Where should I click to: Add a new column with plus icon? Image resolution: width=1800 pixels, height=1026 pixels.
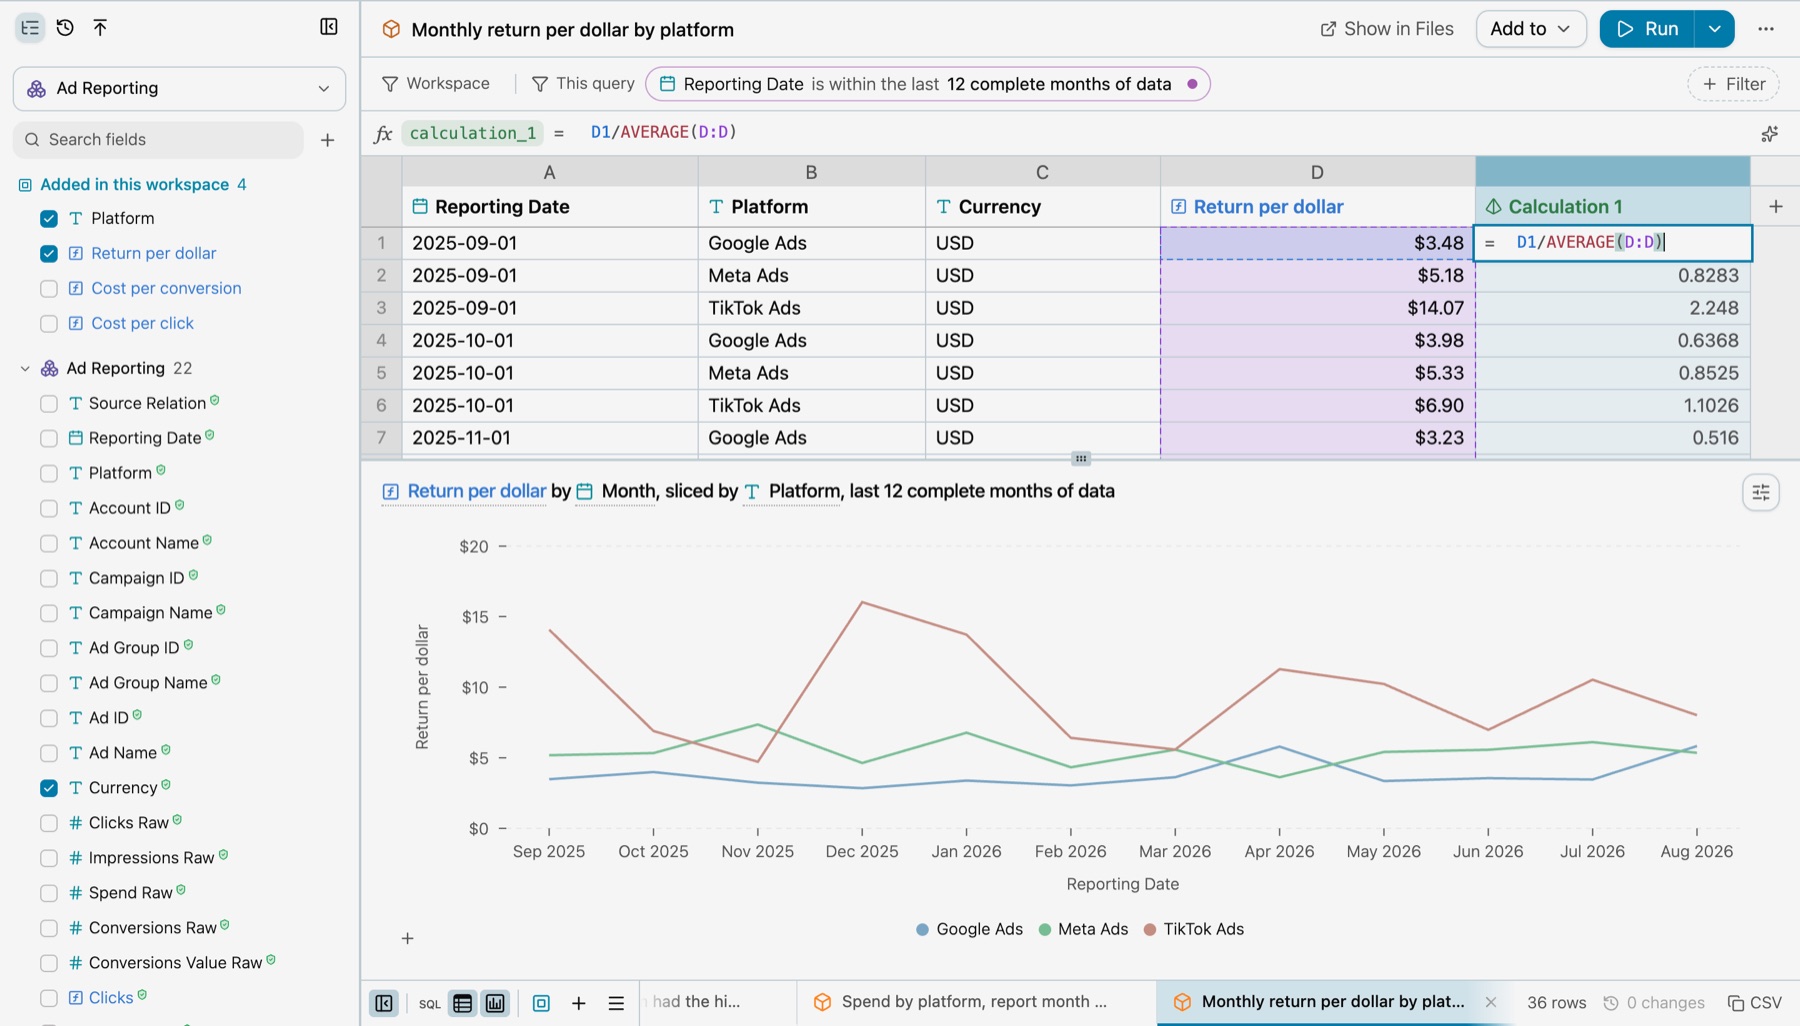[1776, 207]
